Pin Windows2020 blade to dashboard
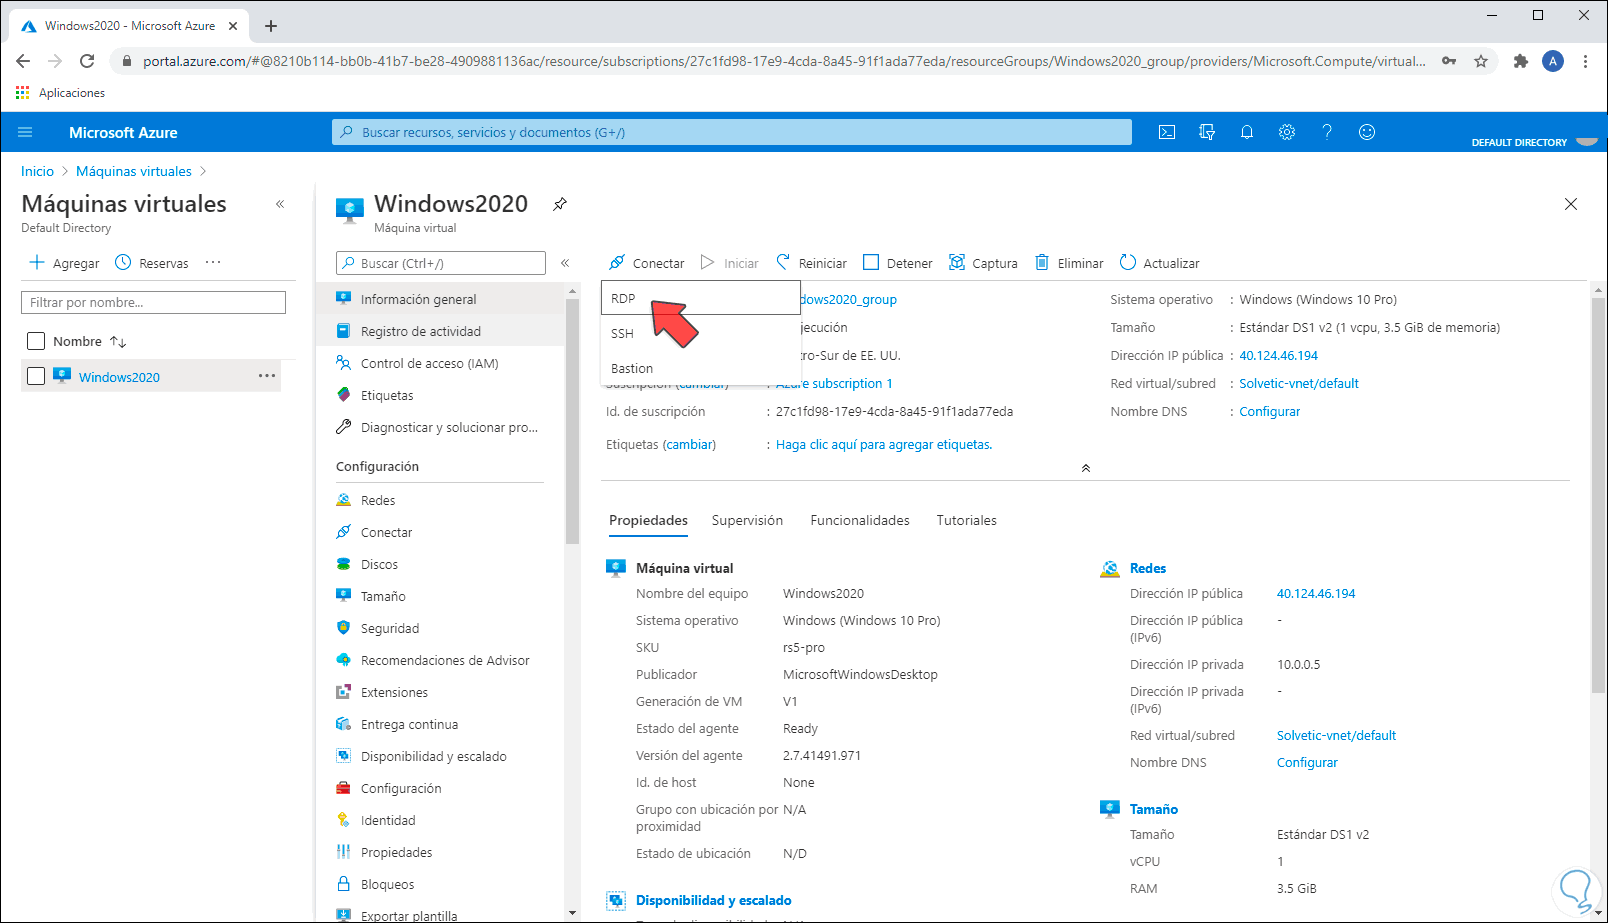Viewport: 1608px width, 923px height. point(560,204)
